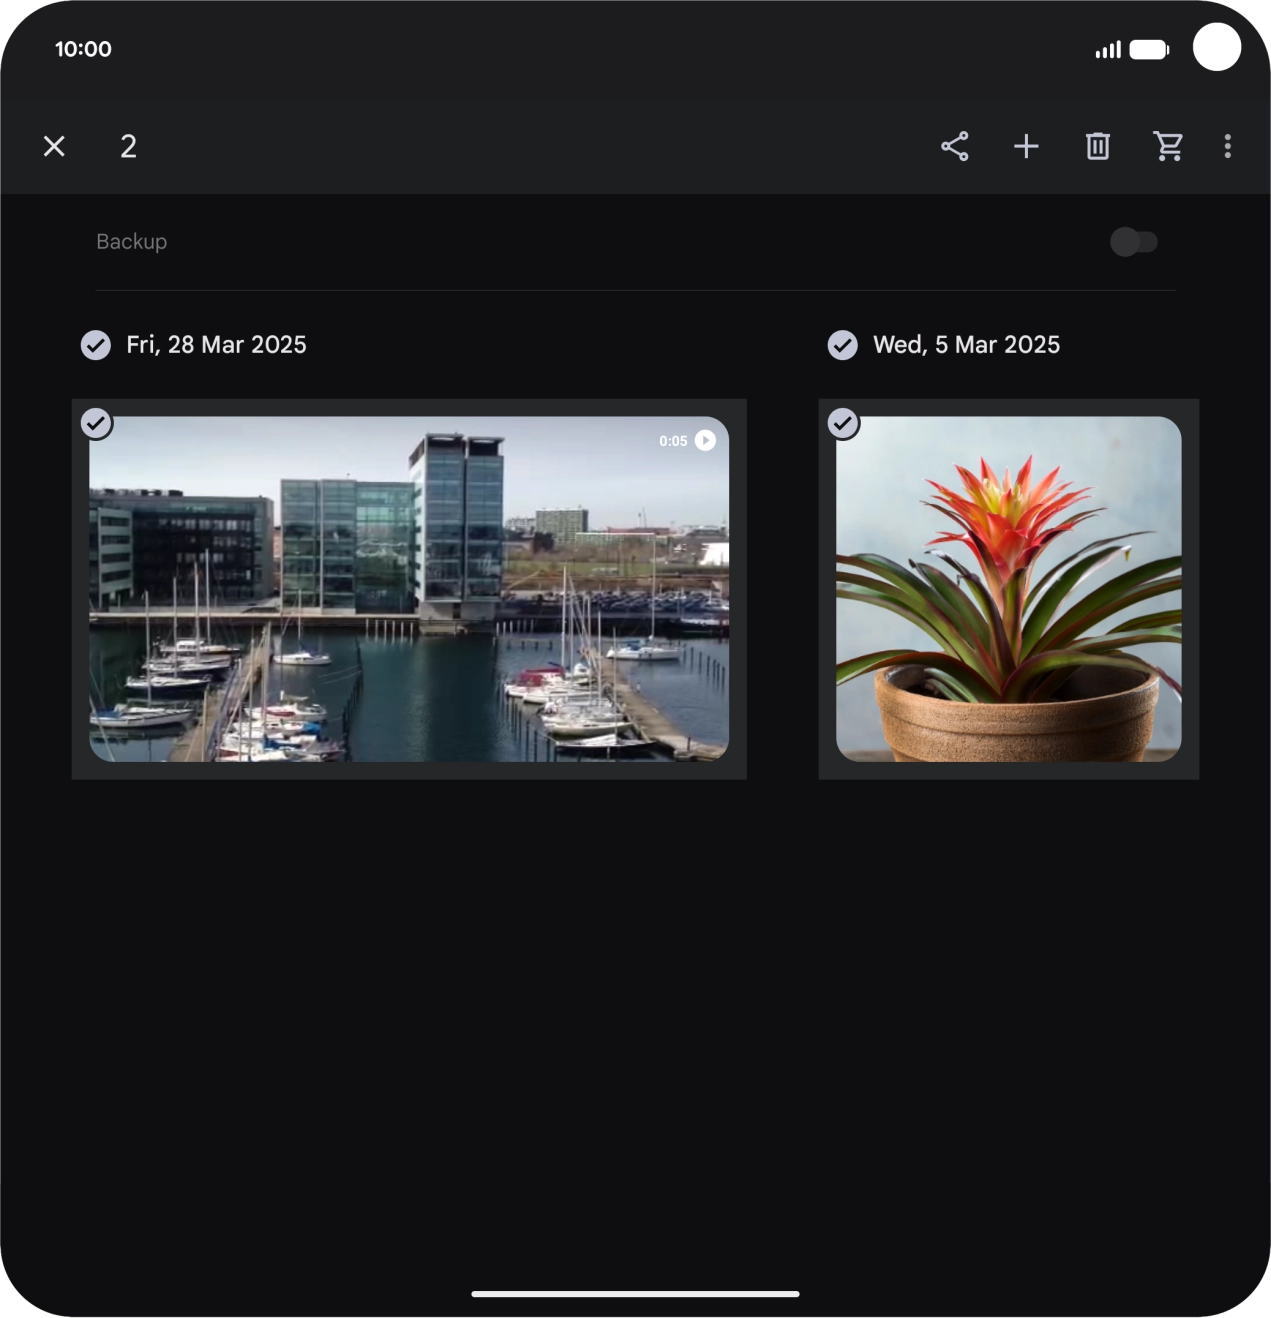Screen dimensions: 1271x1318
Task: Open the marina harbor video thumbnail
Action: (409, 589)
